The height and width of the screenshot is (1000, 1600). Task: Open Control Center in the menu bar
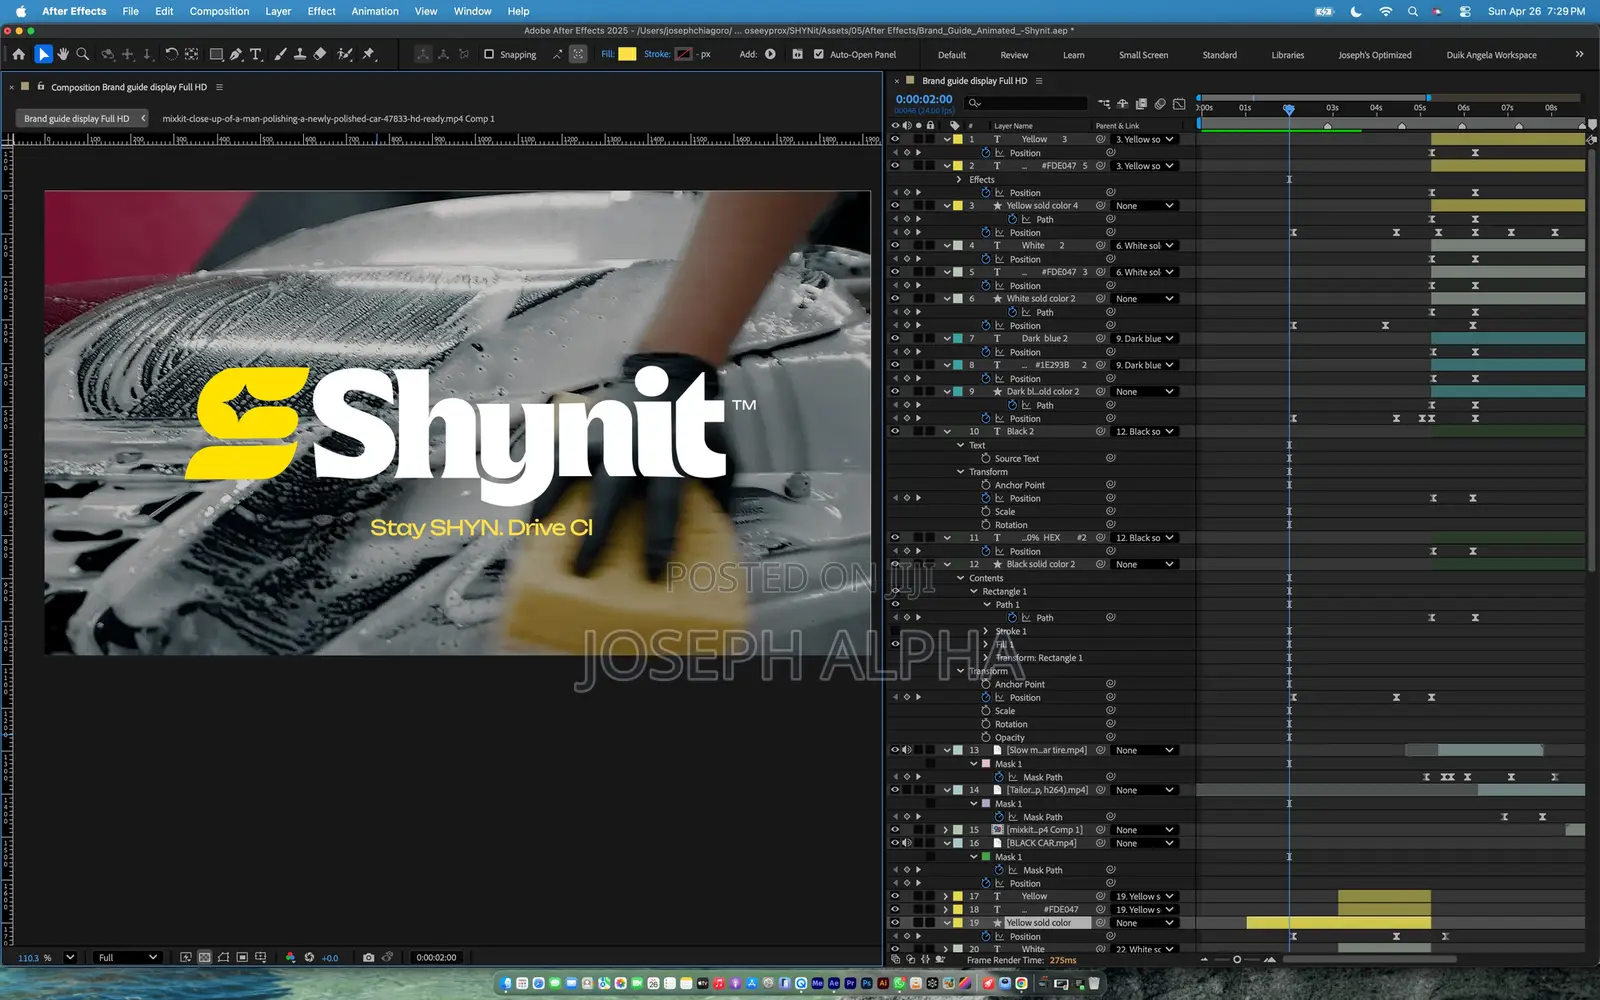coord(1465,11)
